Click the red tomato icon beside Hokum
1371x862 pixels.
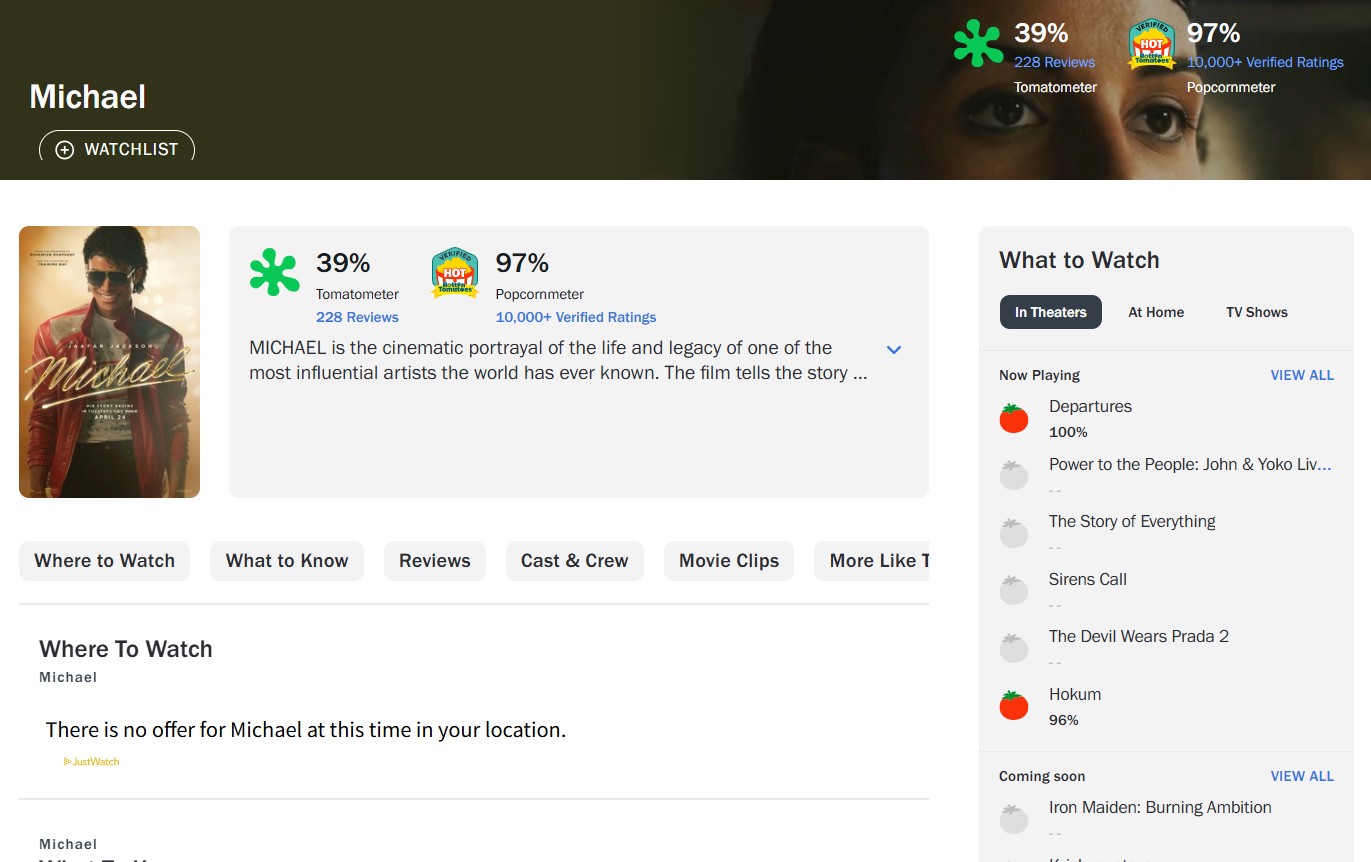(x=1014, y=705)
